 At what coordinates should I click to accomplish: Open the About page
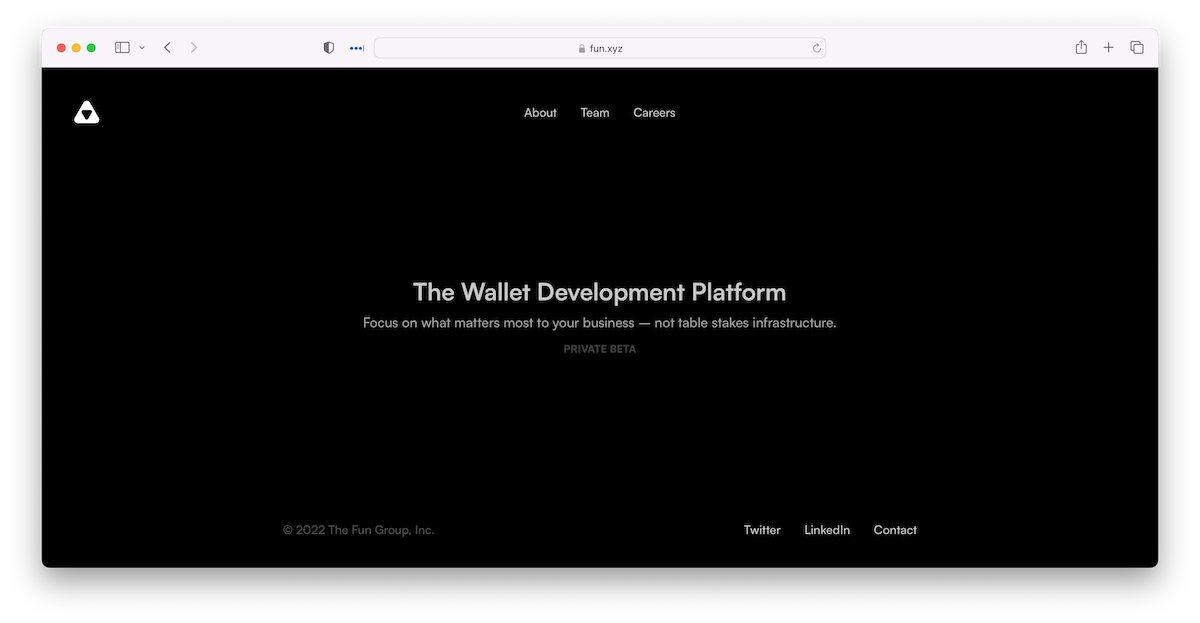point(540,113)
